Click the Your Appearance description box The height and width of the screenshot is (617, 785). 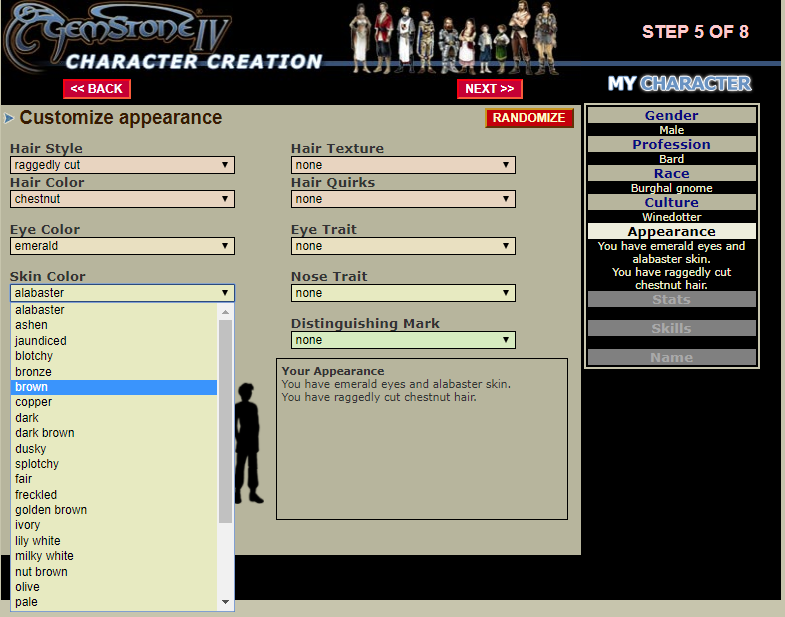(x=422, y=439)
